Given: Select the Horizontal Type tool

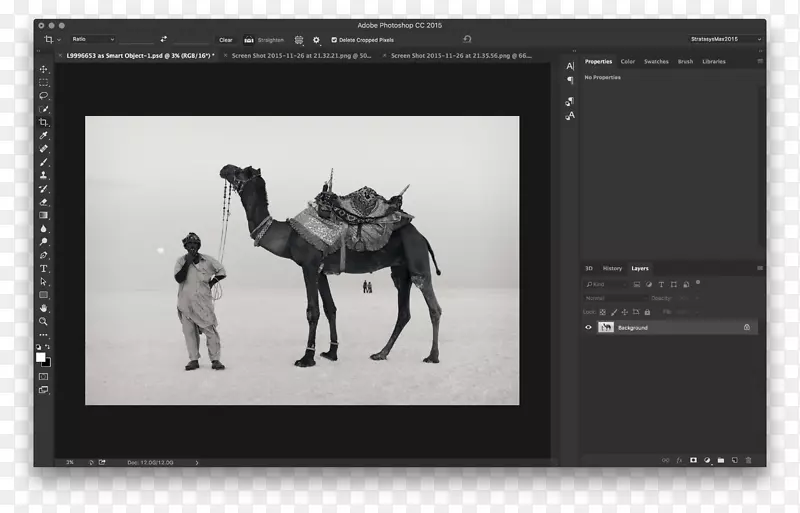Looking at the screenshot, I should click(43, 268).
